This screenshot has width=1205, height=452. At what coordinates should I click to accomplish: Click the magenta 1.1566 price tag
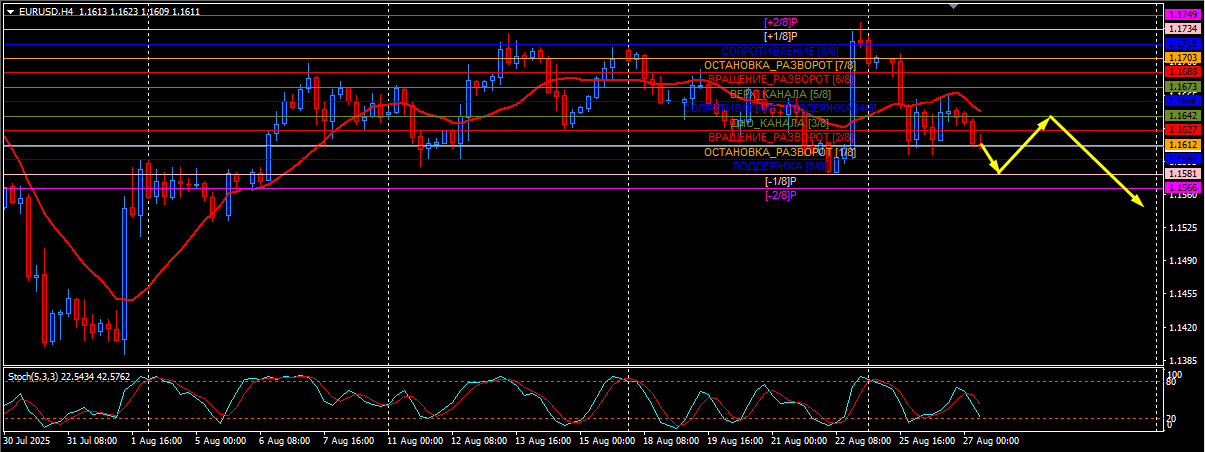(1183, 188)
